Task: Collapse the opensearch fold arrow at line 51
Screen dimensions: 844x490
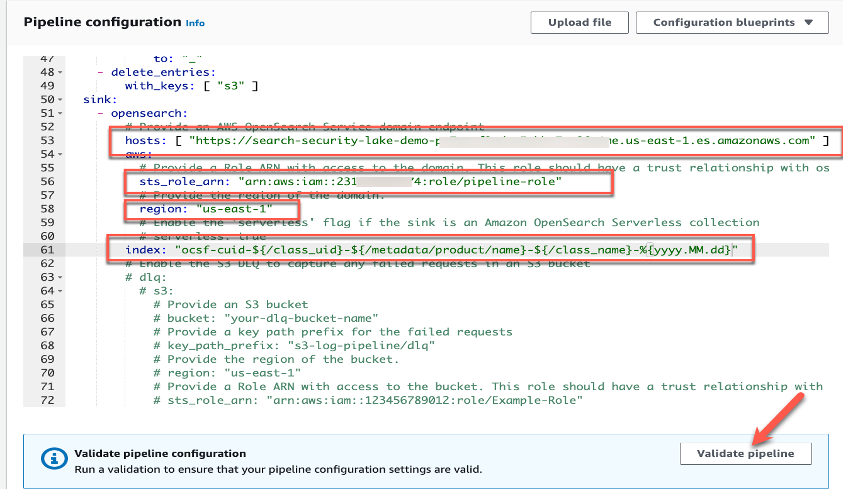Action: click(x=60, y=113)
